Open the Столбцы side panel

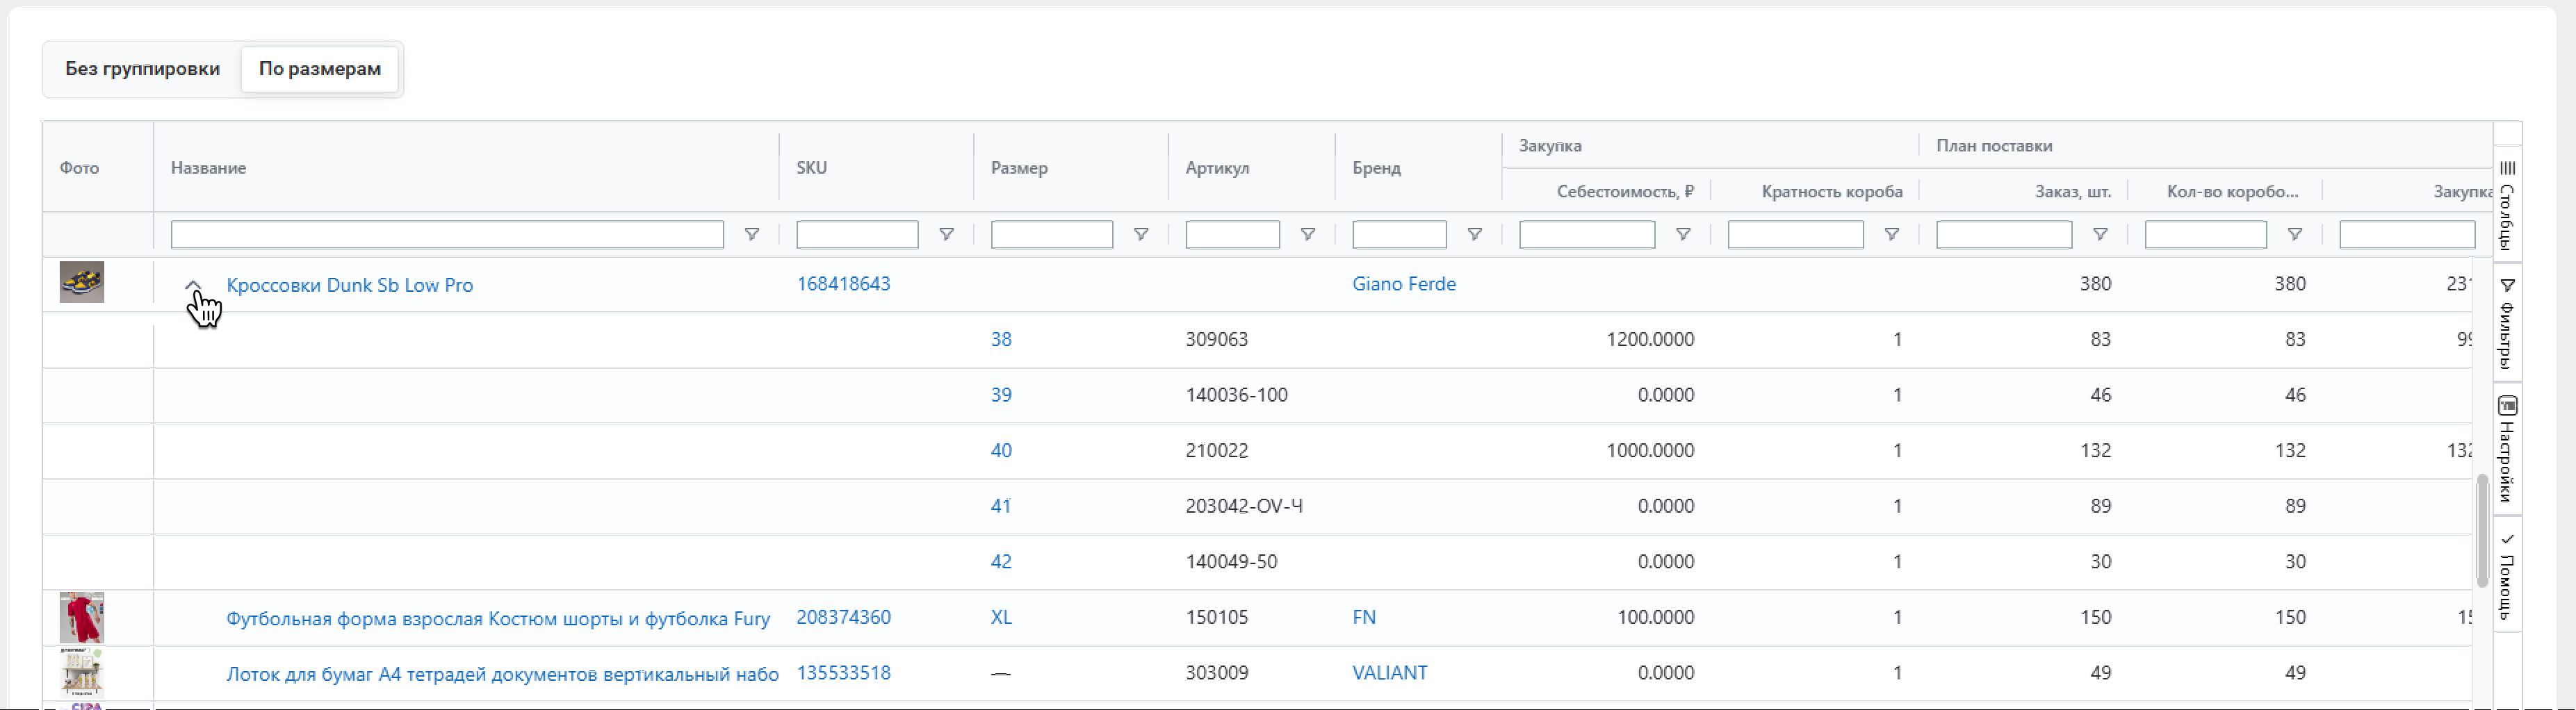tap(2507, 205)
